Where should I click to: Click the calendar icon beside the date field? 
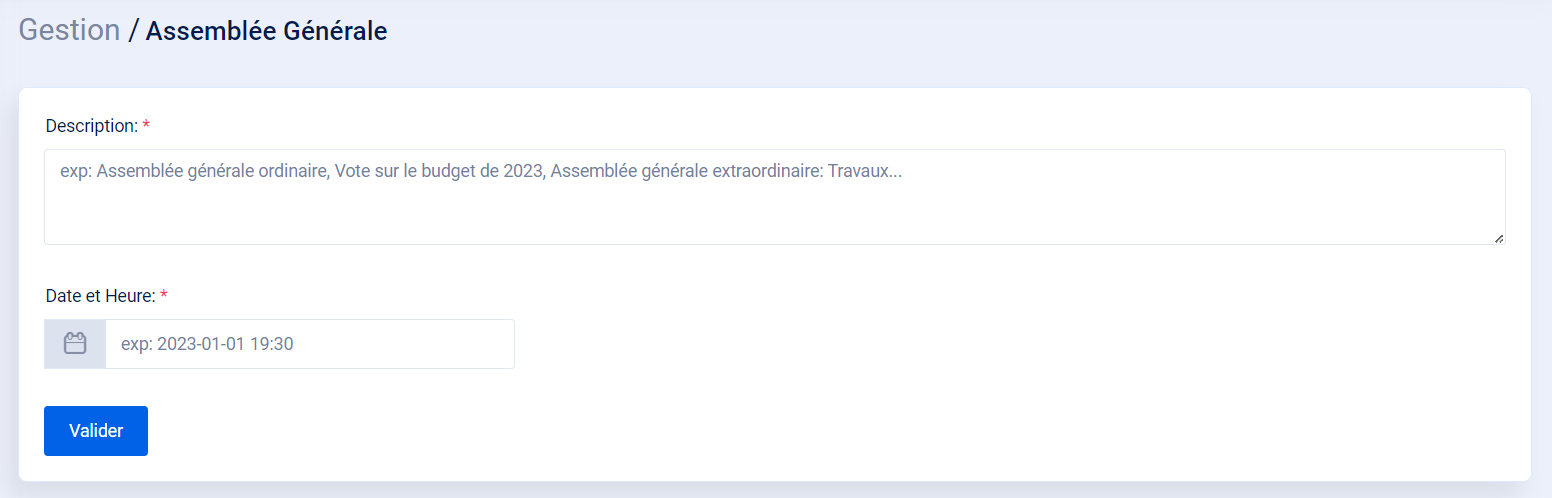click(x=75, y=344)
